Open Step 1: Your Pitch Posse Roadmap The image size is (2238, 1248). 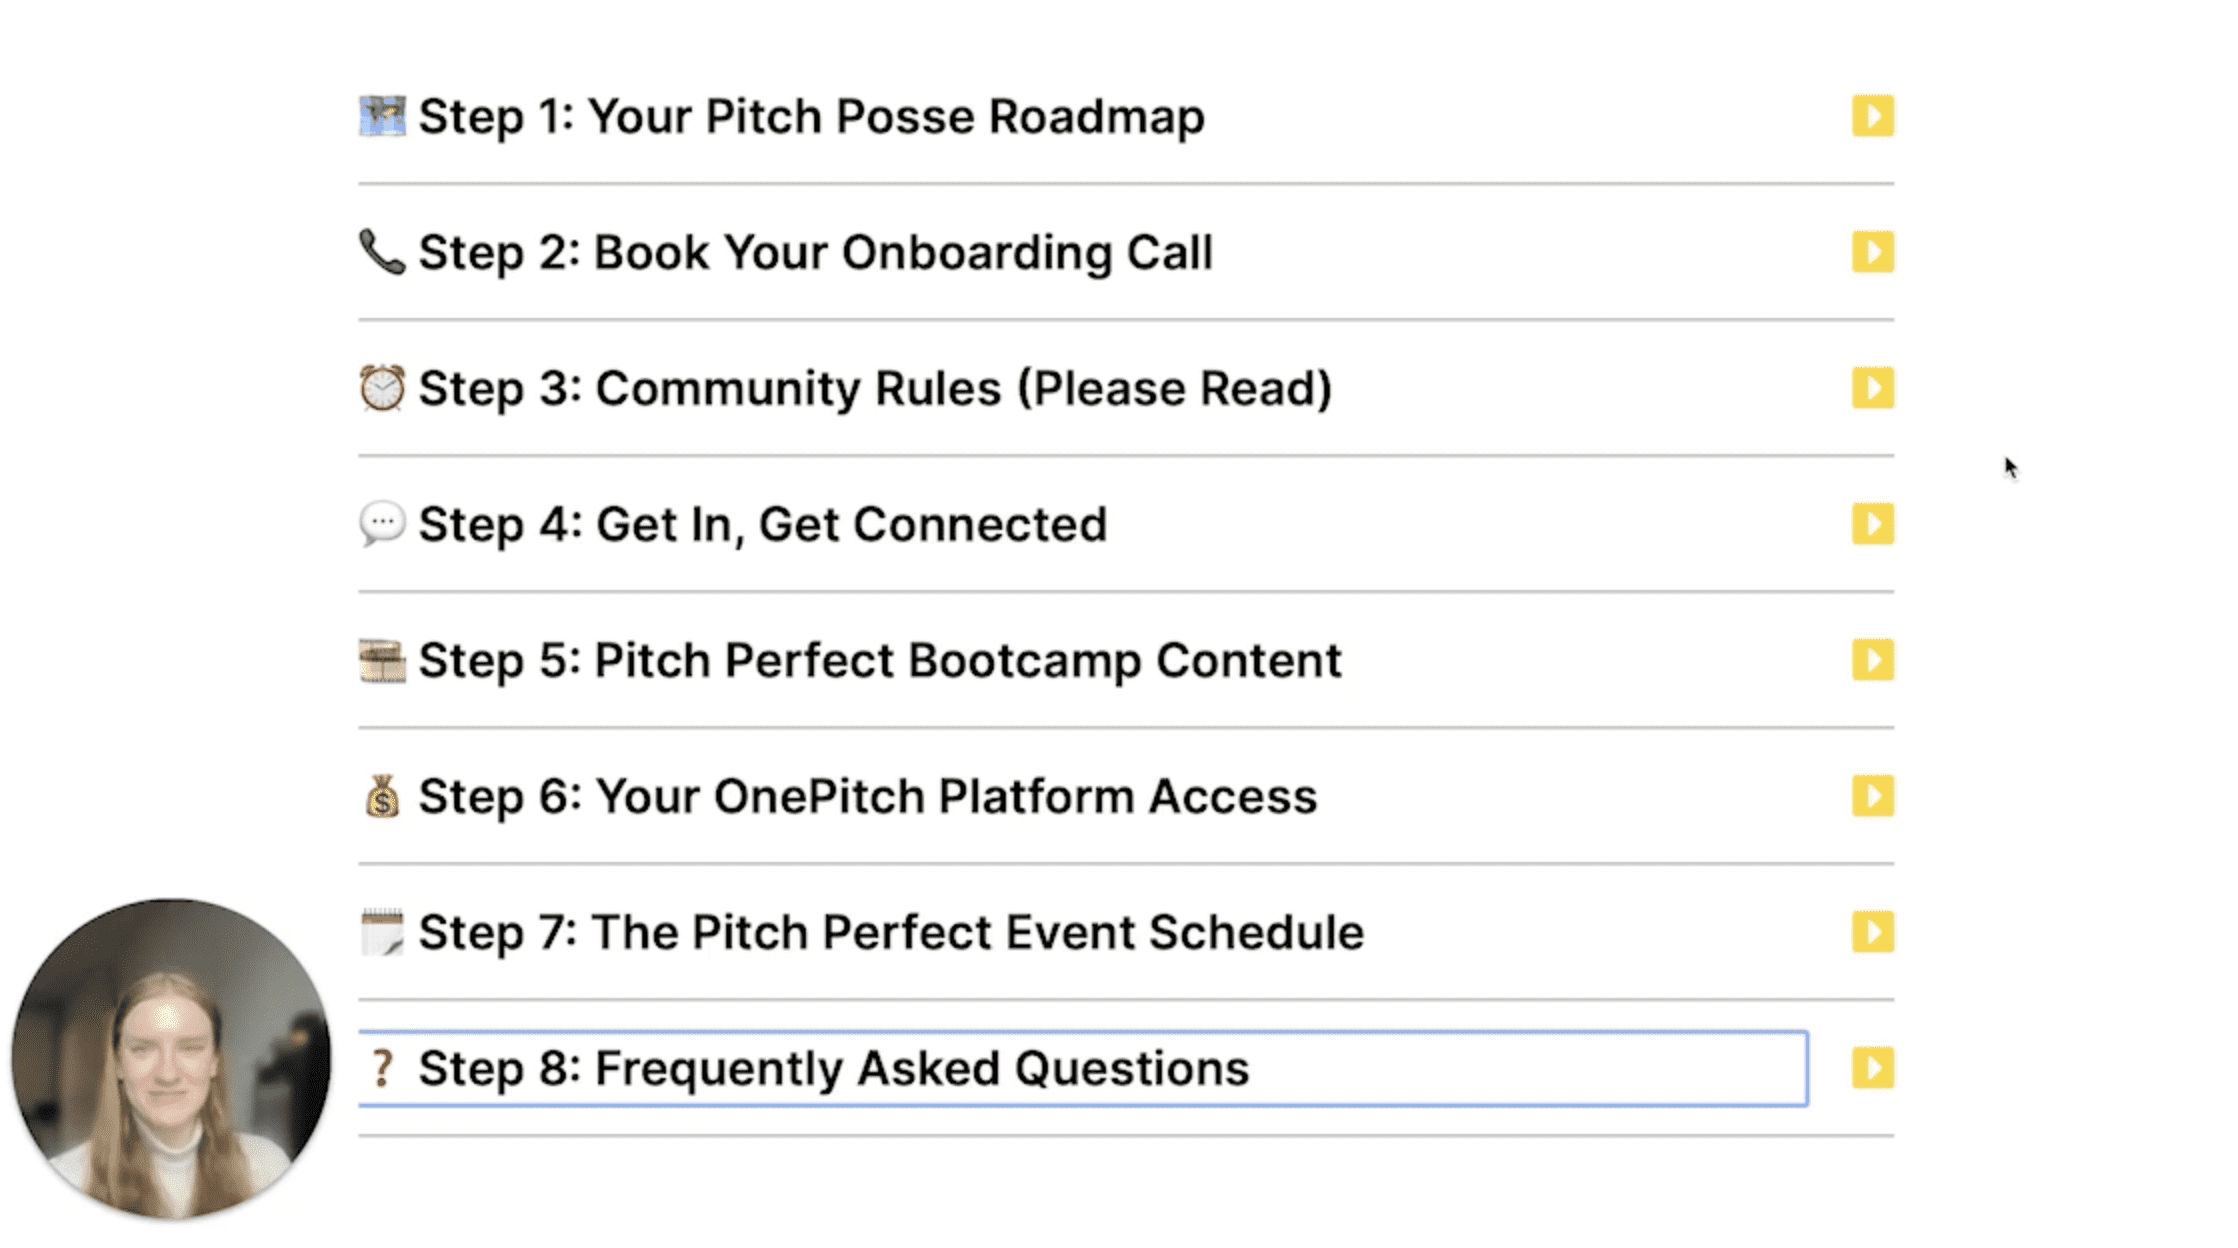811,116
